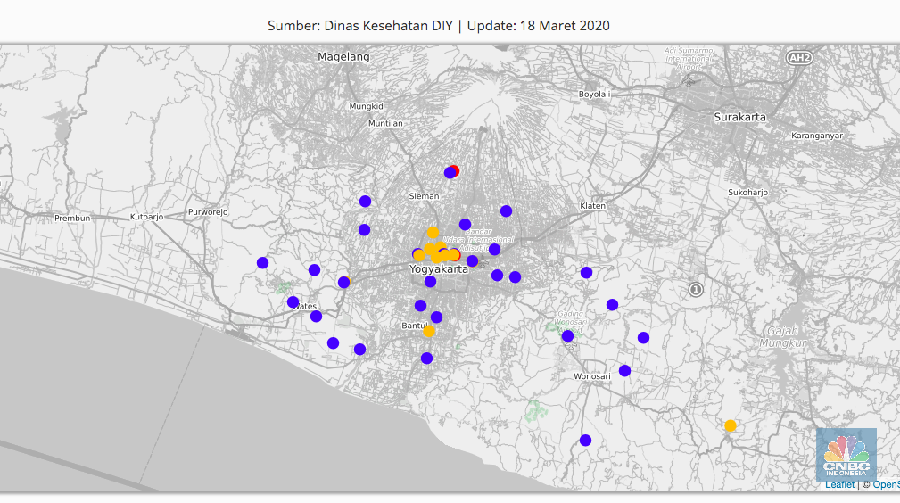This screenshot has height=503, width=900.
Task: Select the Adi Sumarmo International Airport label
Action: tap(689, 59)
